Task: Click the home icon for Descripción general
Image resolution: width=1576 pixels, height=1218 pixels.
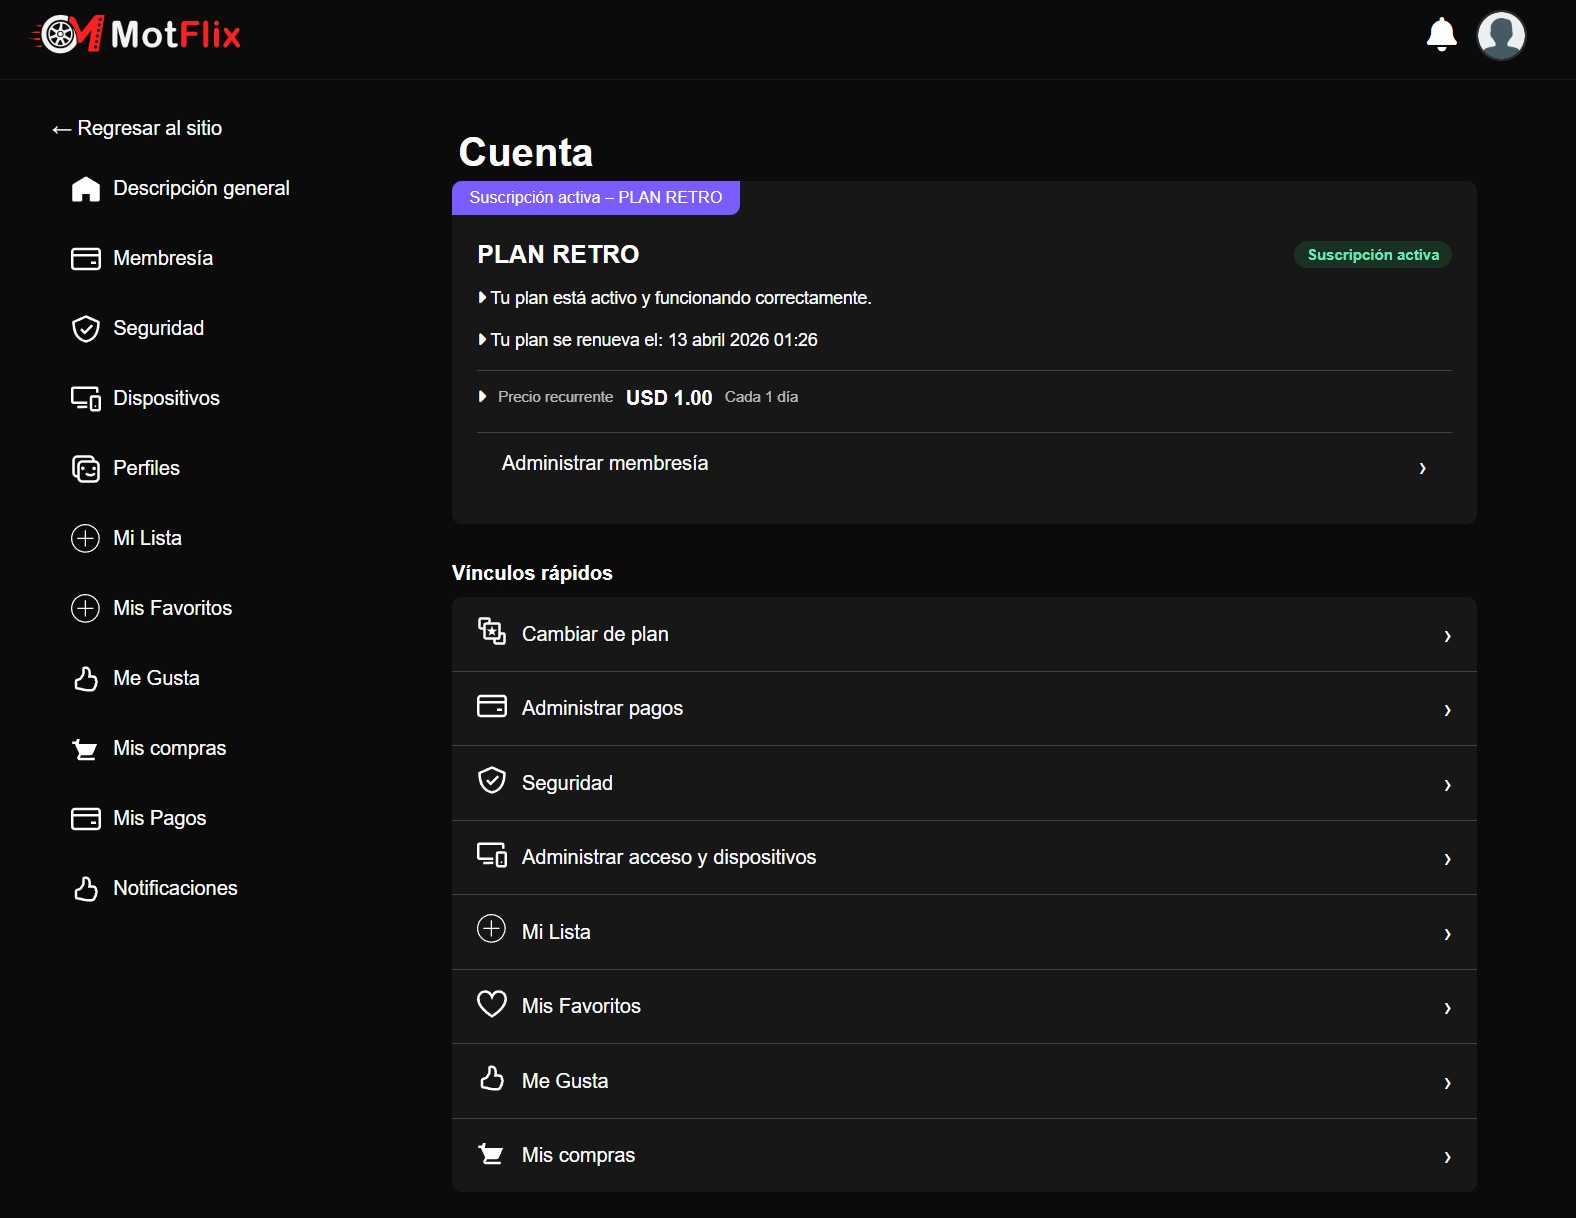Action: click(x=86, y=189)
